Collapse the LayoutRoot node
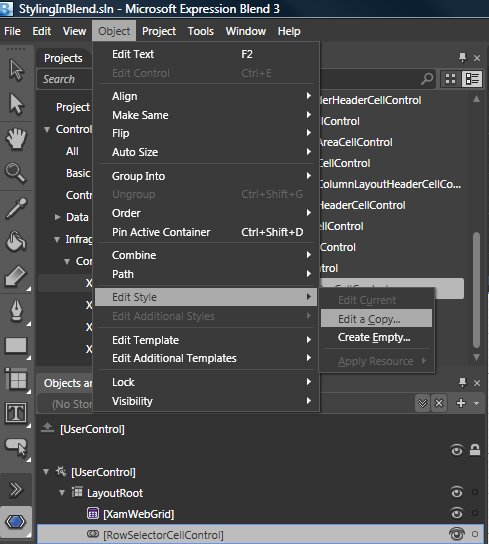The height and width of the screenshot is (544, 489). (x=62, y=493)
